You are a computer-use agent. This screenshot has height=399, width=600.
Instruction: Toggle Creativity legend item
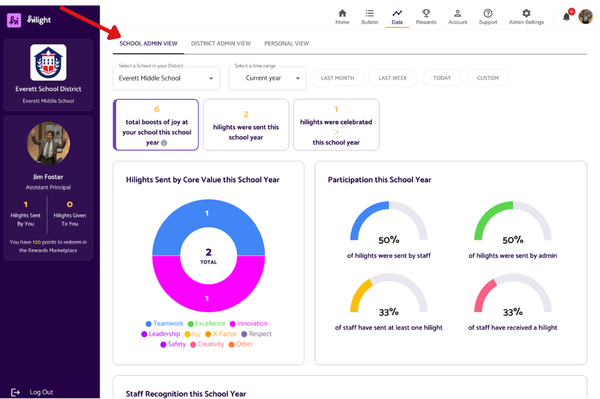[207, 344]
